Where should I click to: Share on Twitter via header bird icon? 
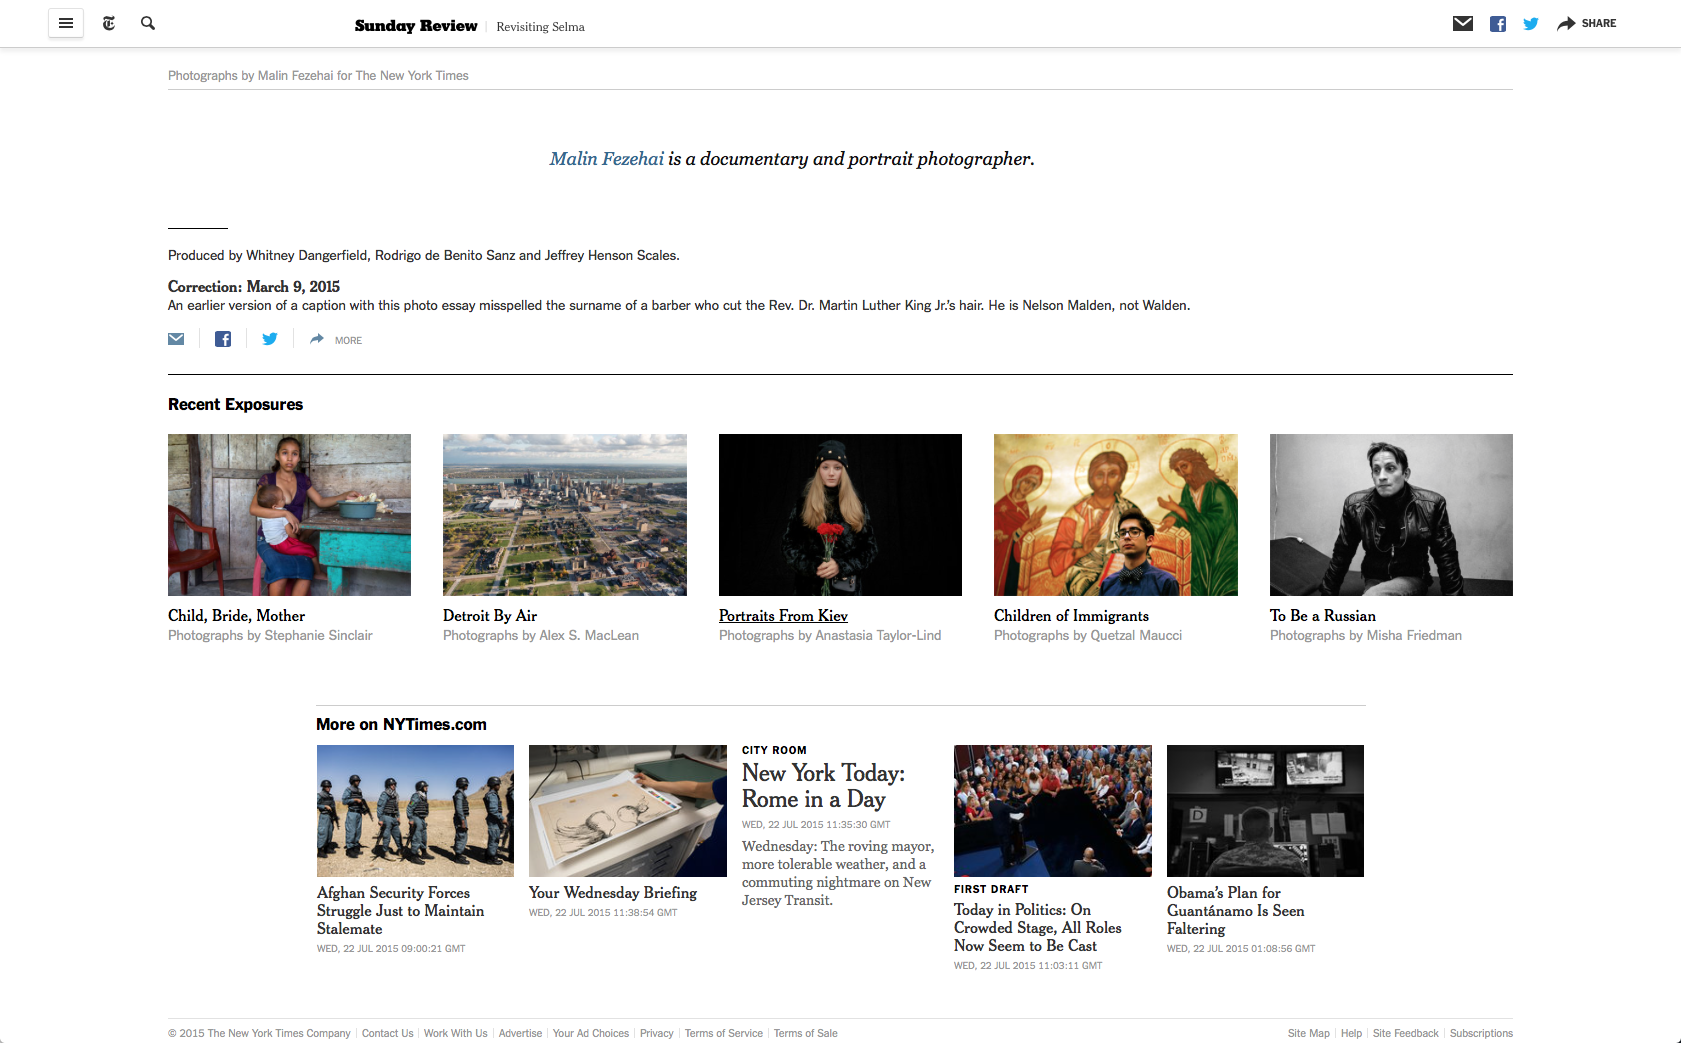click(x=1530, y=24)
